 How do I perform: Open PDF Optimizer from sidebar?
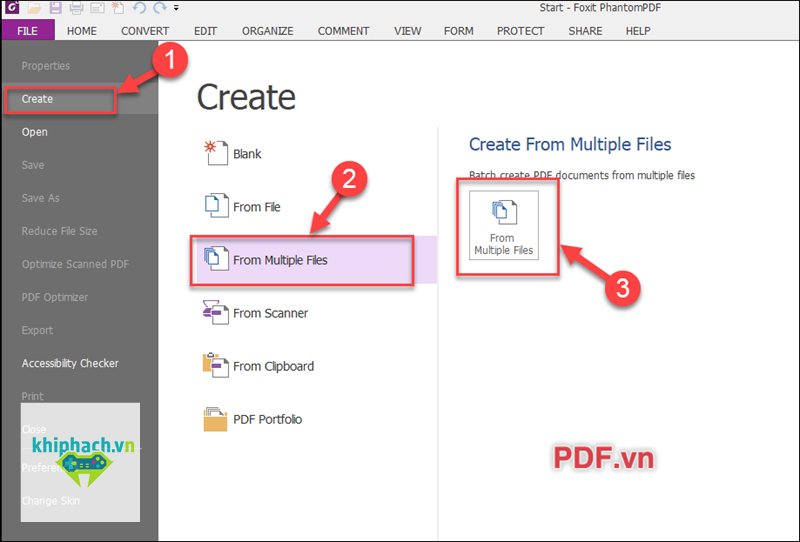click(x=55, y=298)
